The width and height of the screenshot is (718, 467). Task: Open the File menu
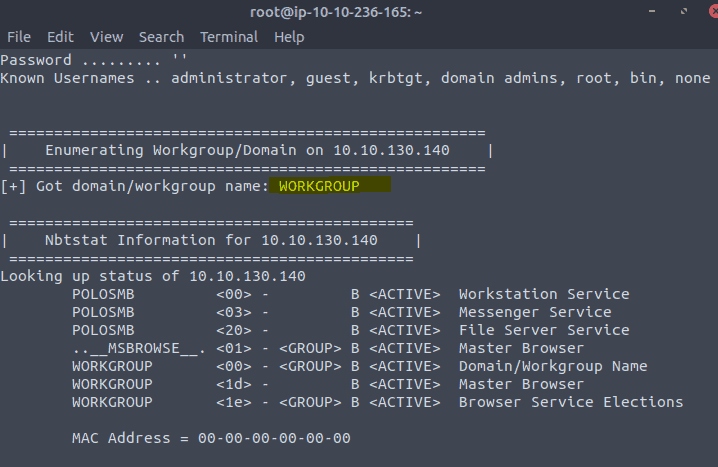click(x=19, y=37)
